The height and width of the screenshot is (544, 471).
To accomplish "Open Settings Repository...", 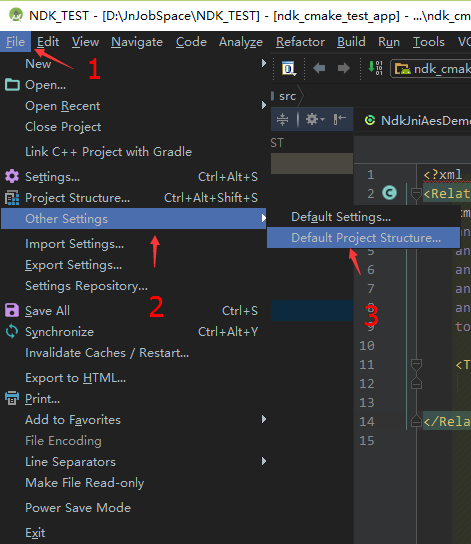I will coord(86,286).
